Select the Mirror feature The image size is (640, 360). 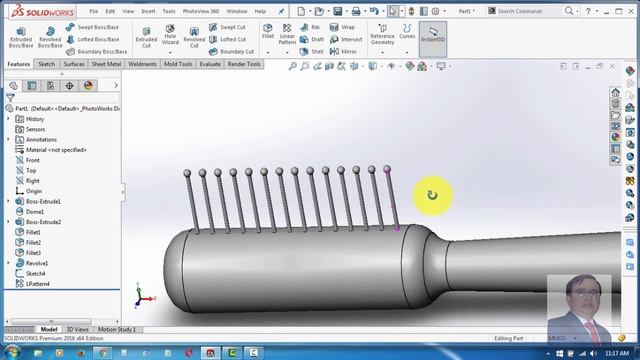pyautogui.click(x=343, y=51)
